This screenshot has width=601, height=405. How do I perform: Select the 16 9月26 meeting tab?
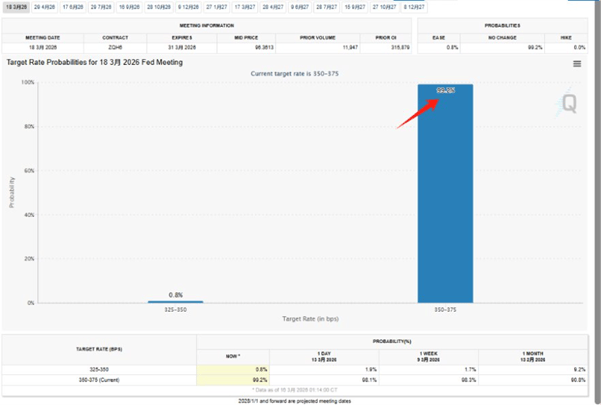[130, 6]
